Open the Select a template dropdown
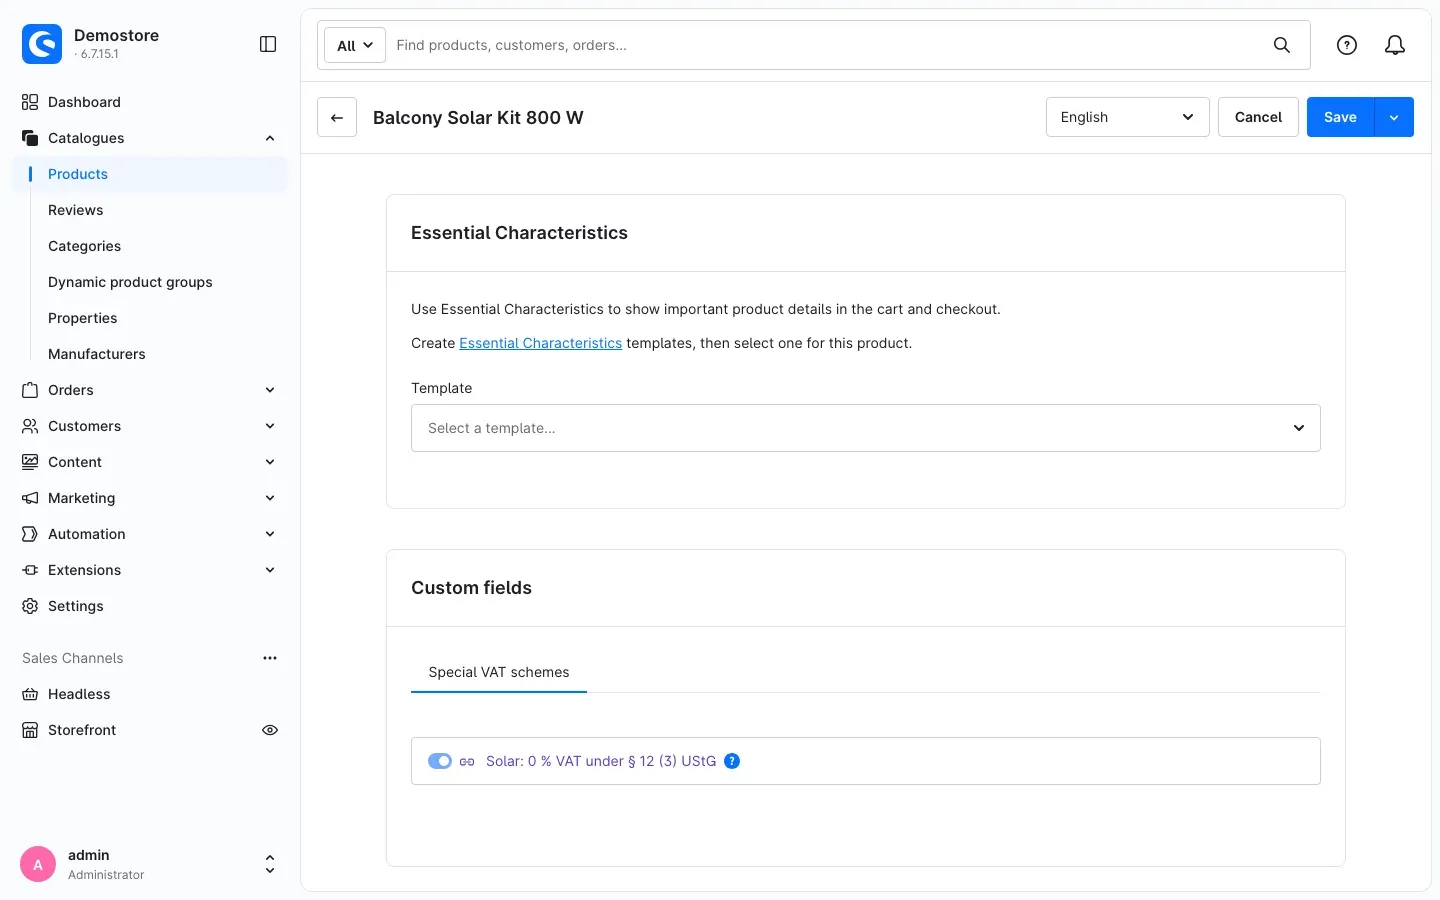This screenshot has height=900, width=1440. coord(866,428)
